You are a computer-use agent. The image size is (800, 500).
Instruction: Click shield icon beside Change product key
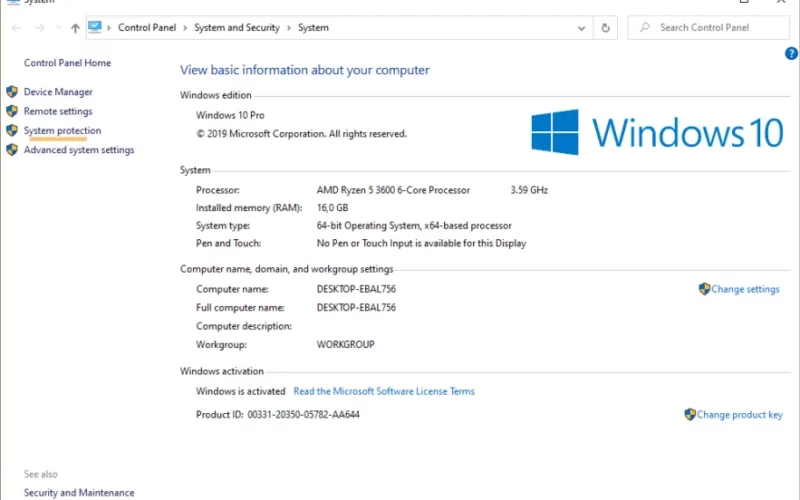click(690, 414)
